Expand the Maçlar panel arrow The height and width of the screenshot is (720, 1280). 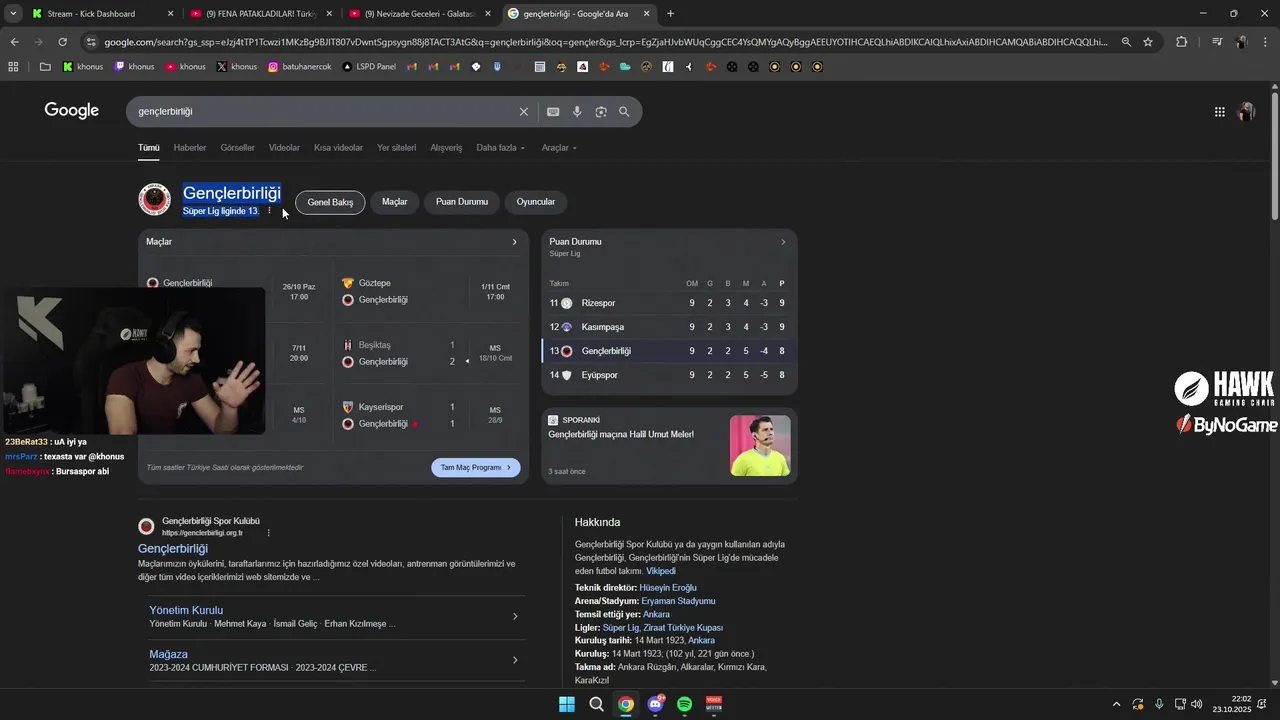pos(515,242)
